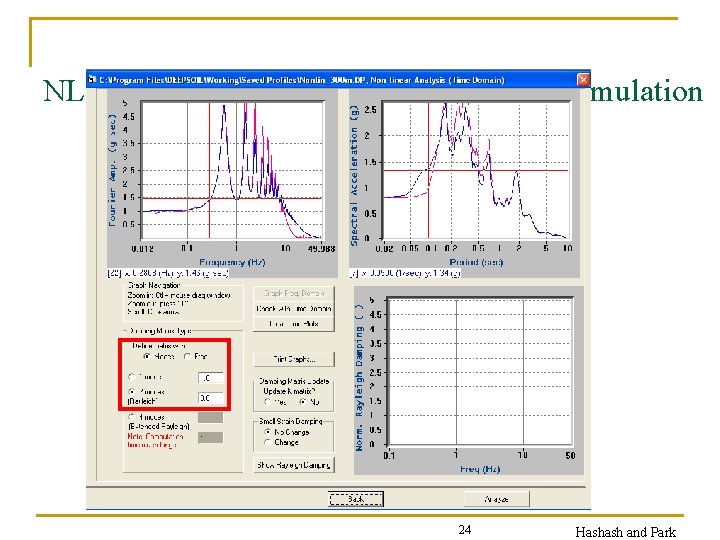Image resolution: width=720 pixels, height=540 pixels.
Task: Click Show Rayleigh Damping button
Action: coord(294,465)
